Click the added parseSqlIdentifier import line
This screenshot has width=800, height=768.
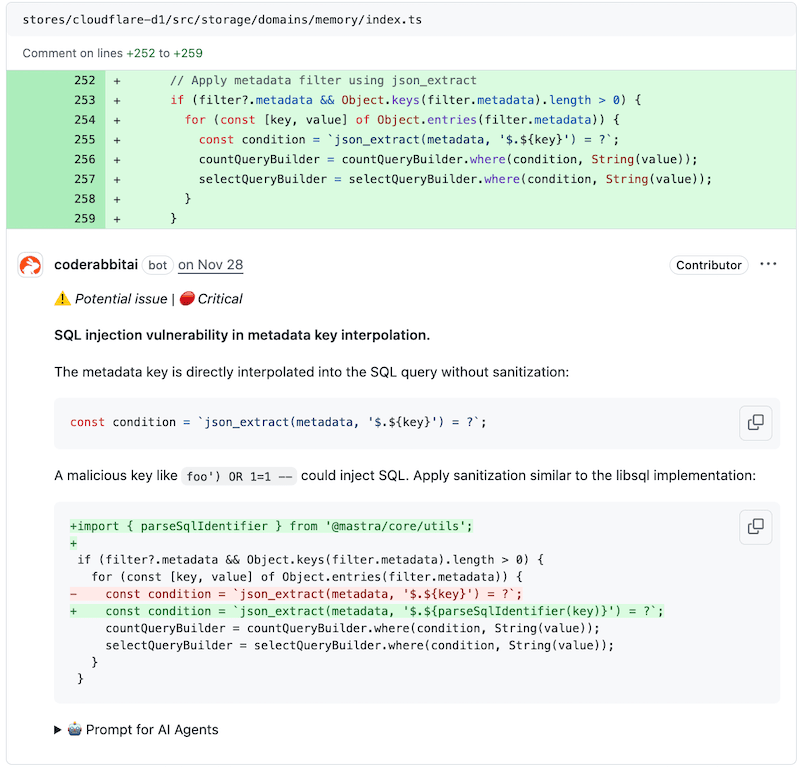pyautogui.click(x=270, y=526)
